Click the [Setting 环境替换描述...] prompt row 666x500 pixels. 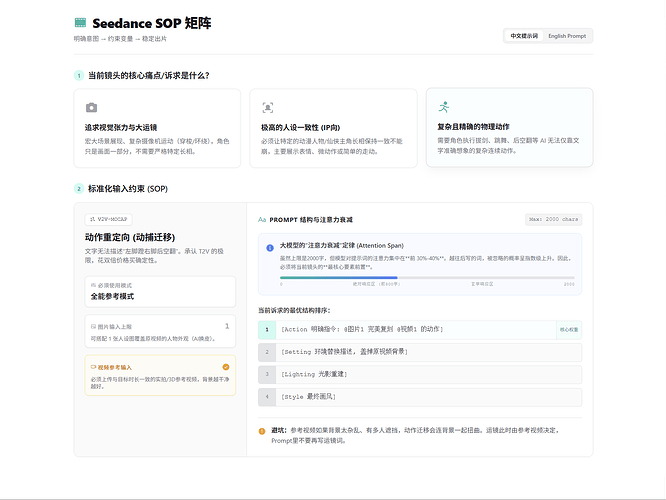pyautogui.click(x=420, y=352)
